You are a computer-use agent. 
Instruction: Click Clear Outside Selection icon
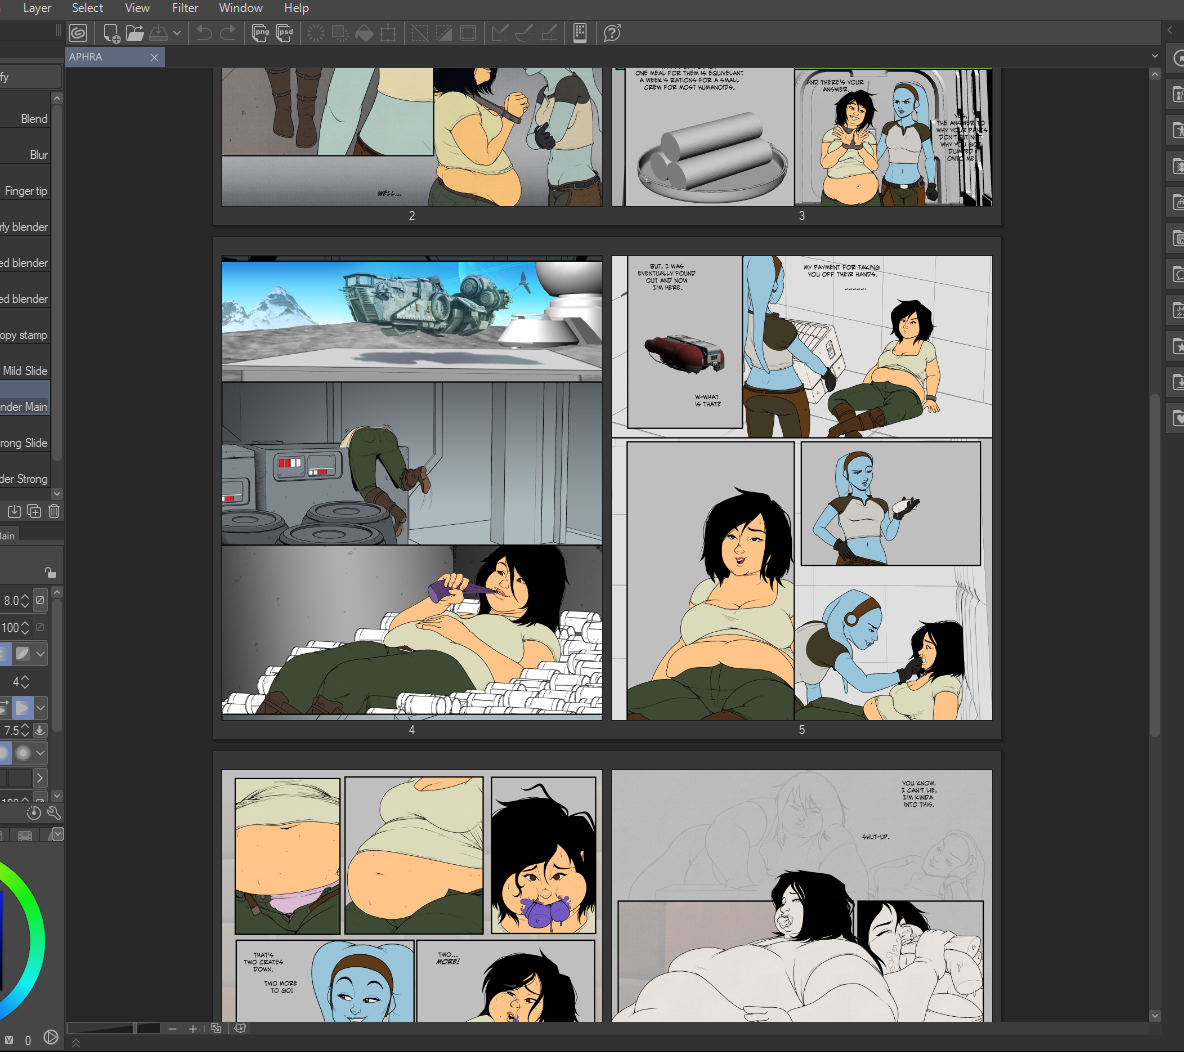coord(341,33)
